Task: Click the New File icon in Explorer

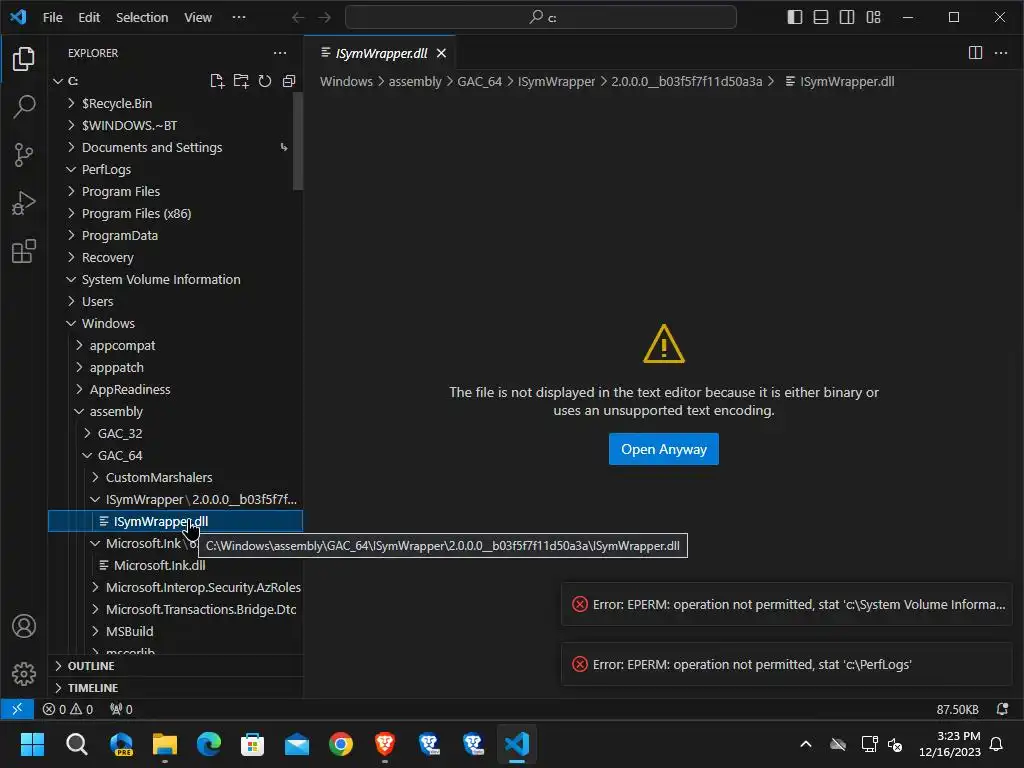Action: coord(217,81)
